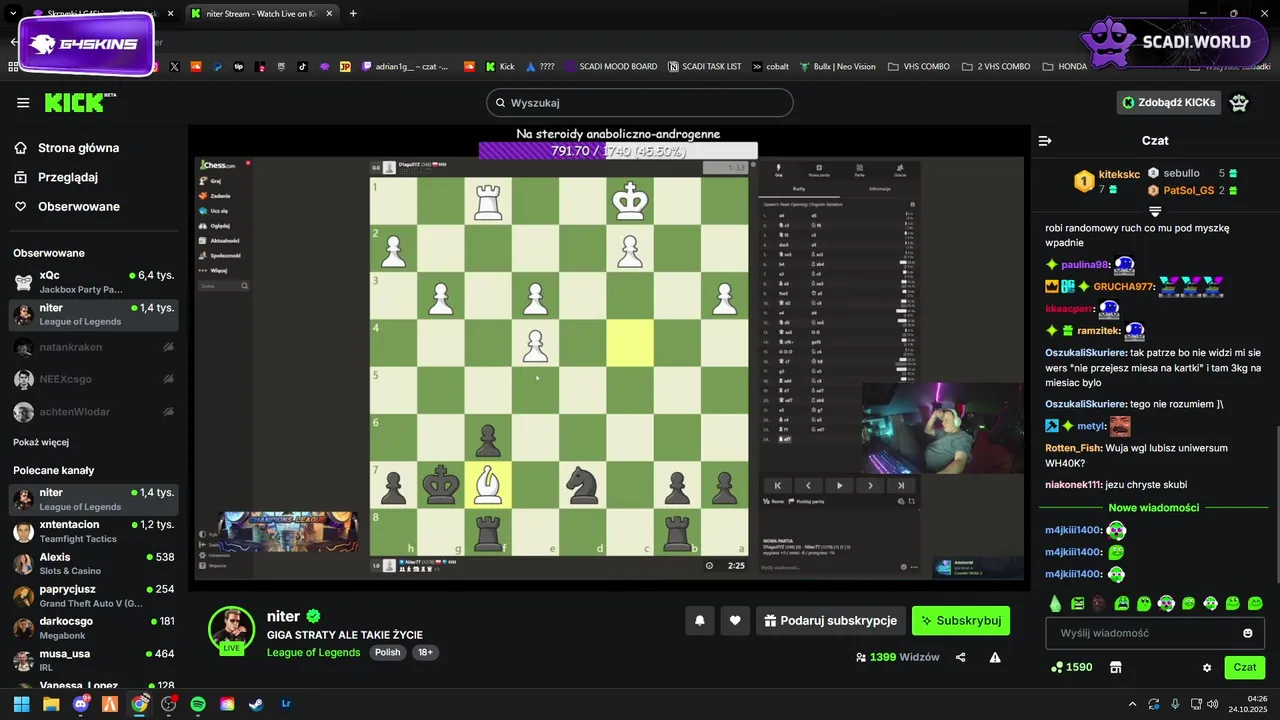
Task: Open chat settings gear icon
Action: (1207, 667)
